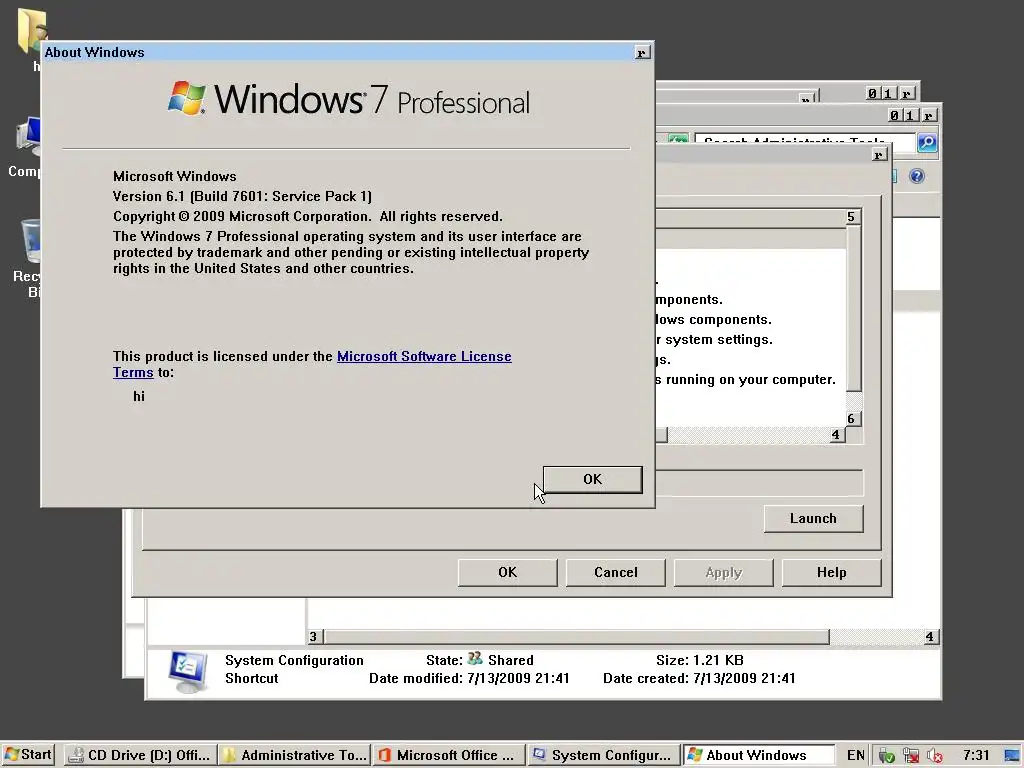Click About Windows taskbar button
The width and height of the screenshot is (1024, 768).
(758, 755)
